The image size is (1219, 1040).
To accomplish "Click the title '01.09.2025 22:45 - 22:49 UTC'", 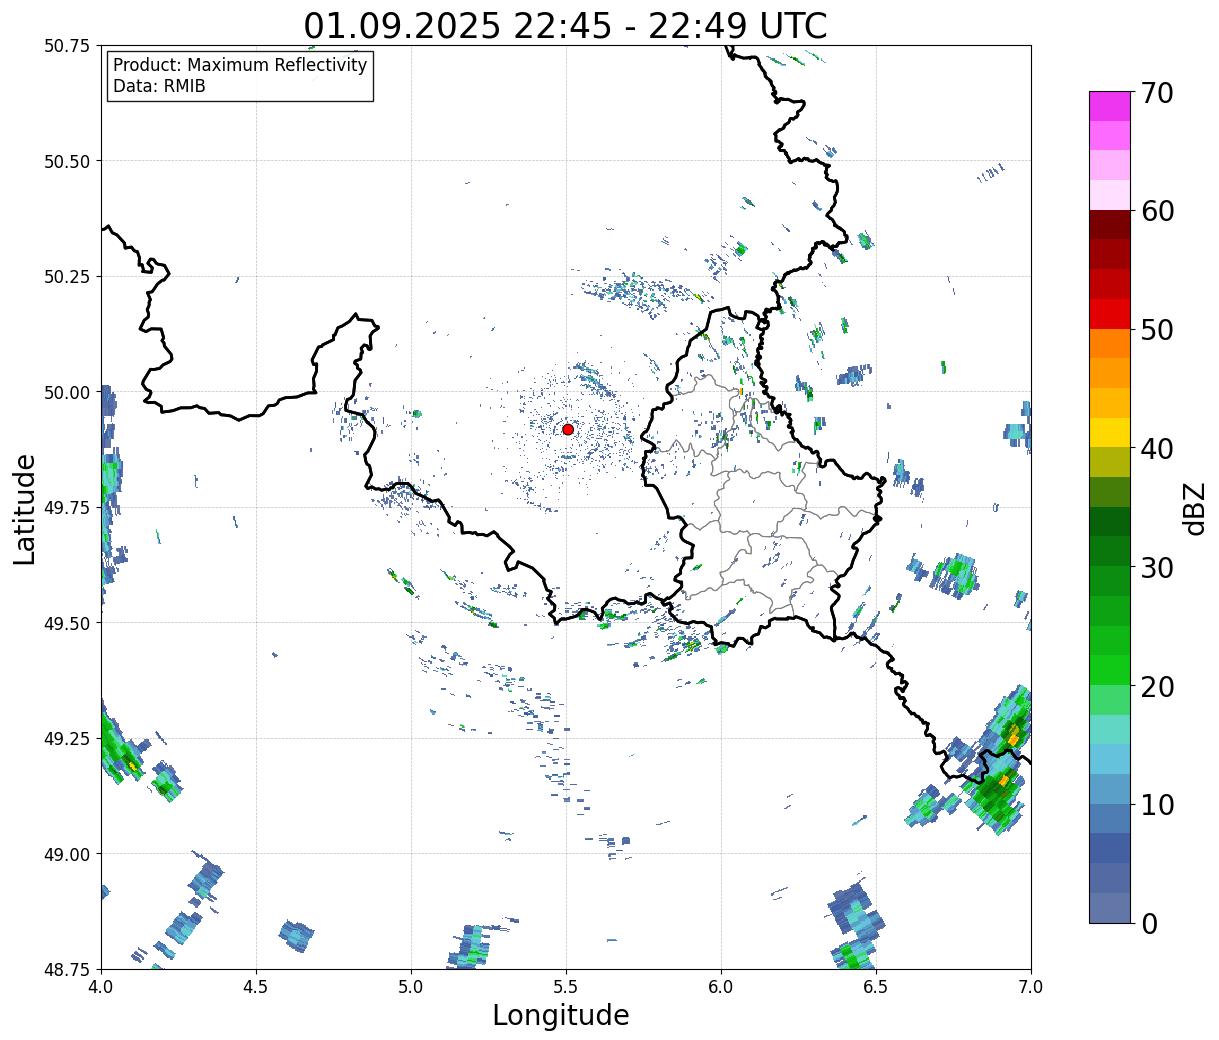I will 566,25.
